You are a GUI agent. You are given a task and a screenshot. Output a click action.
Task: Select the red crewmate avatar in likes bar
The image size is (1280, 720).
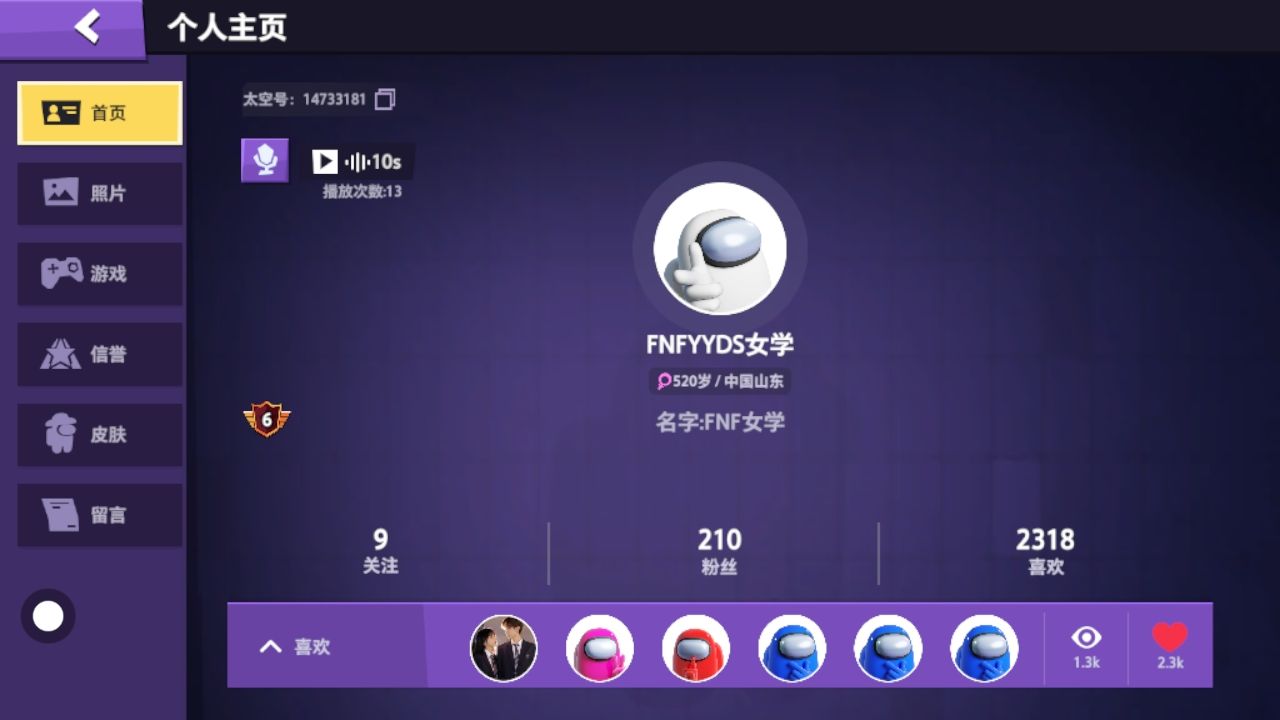click(696, 648)
